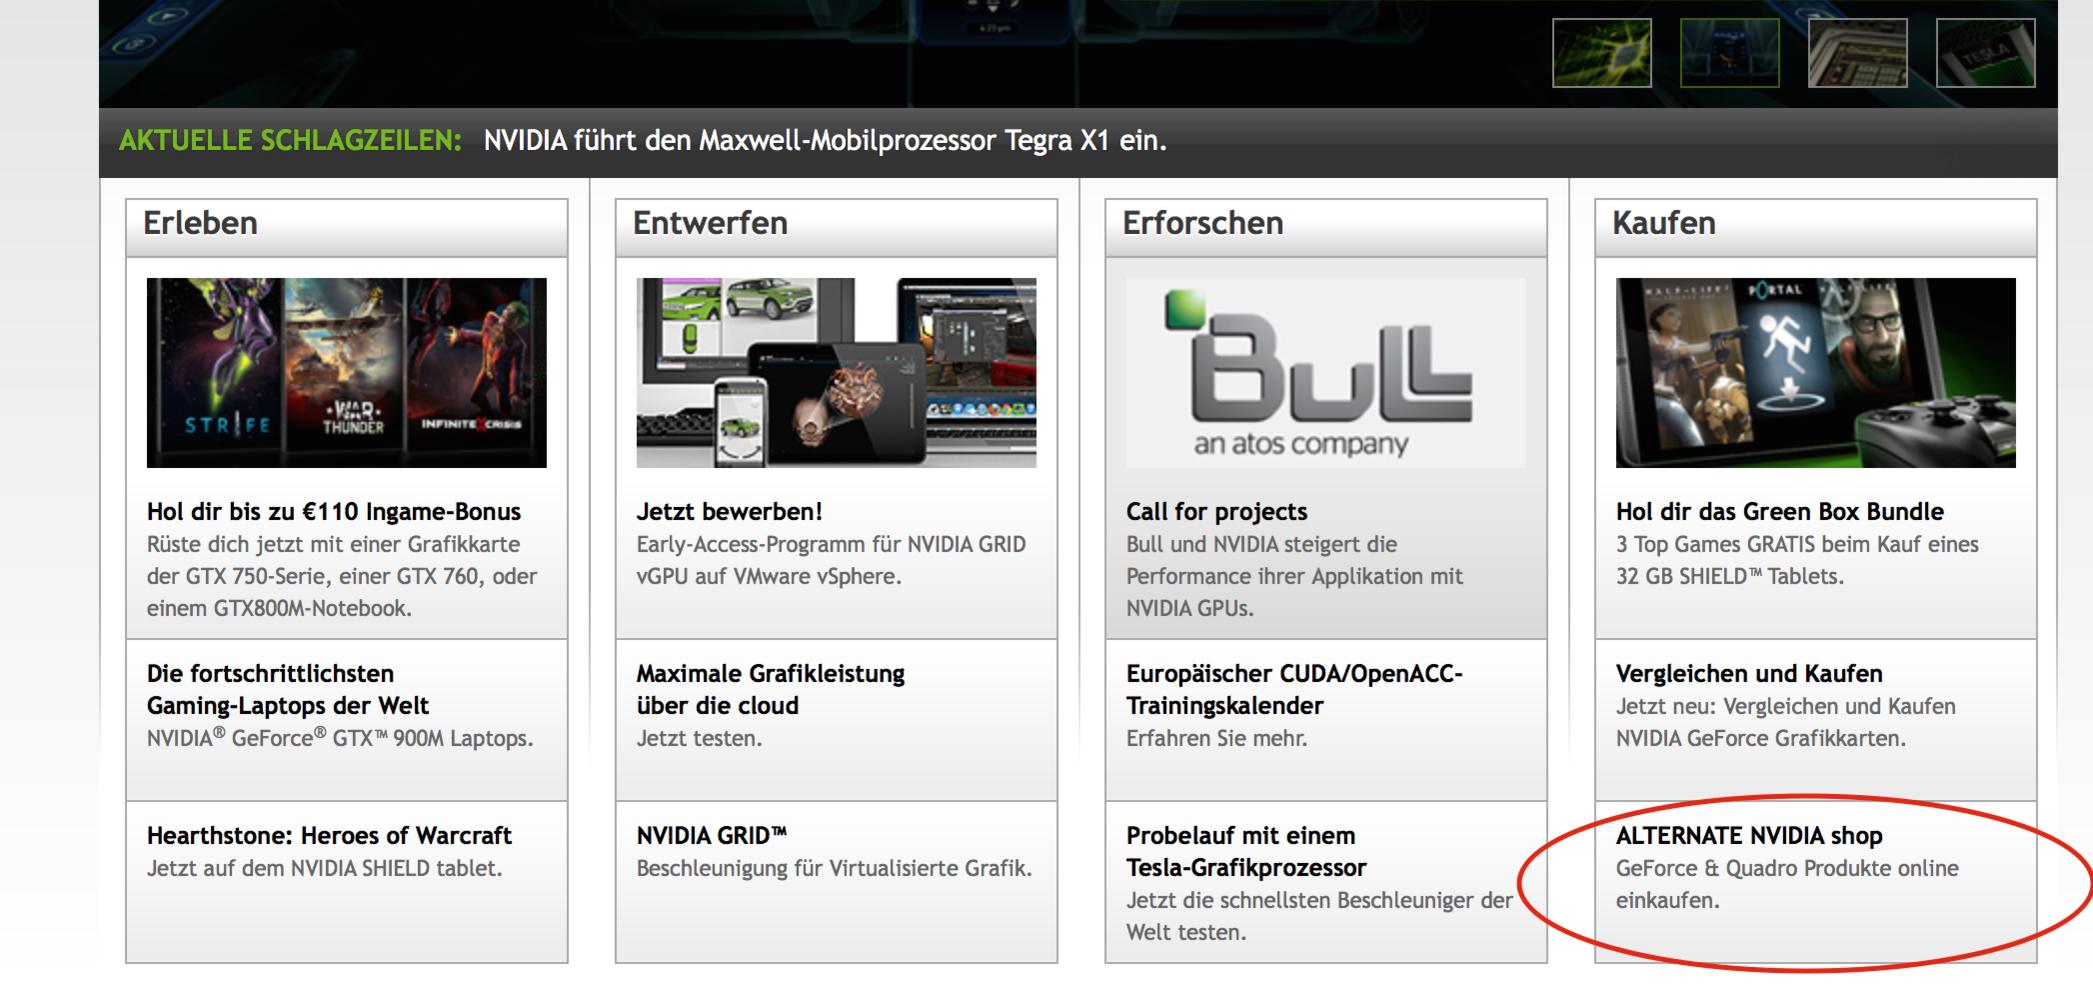The image size is (2093, 1008).
Task: Click text 'Jetzt die schnellsten Beschleuniger der'
Action: (1319, 901)
